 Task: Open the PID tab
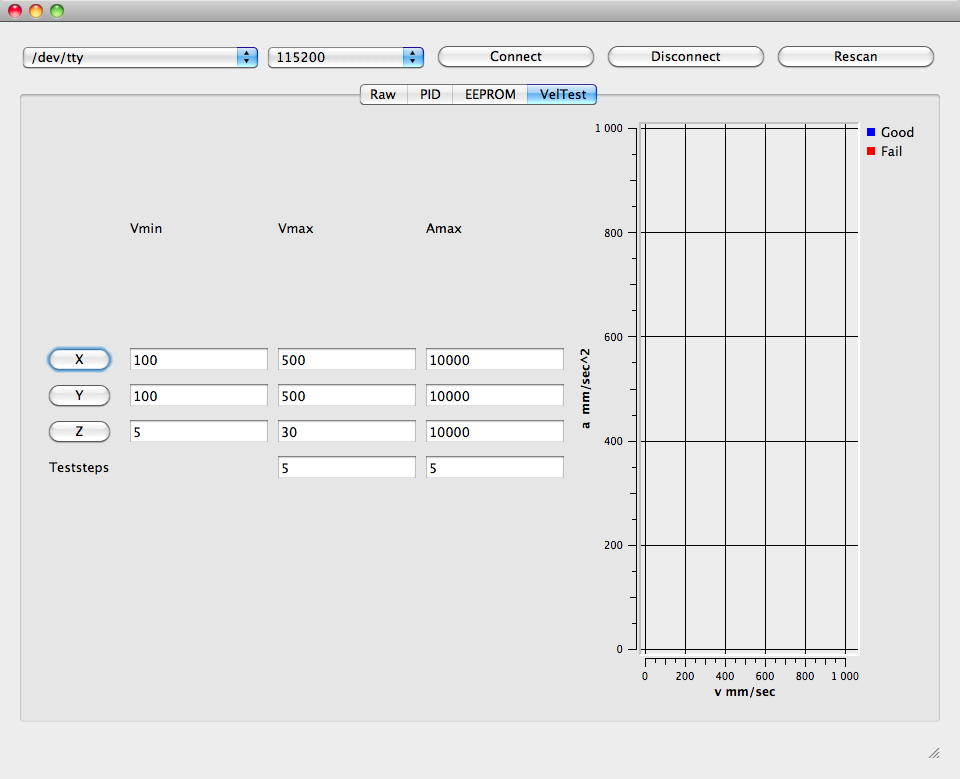(430, 95)
